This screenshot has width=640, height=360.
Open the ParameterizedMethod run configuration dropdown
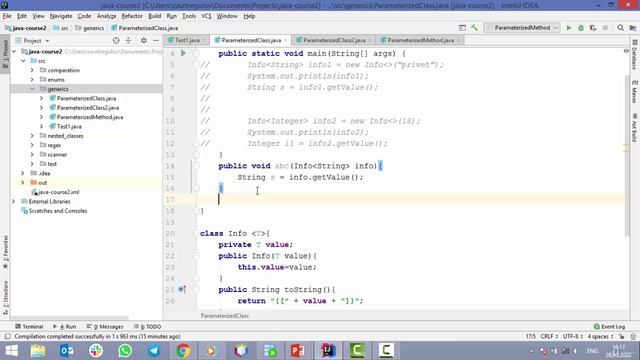[522, 28]
